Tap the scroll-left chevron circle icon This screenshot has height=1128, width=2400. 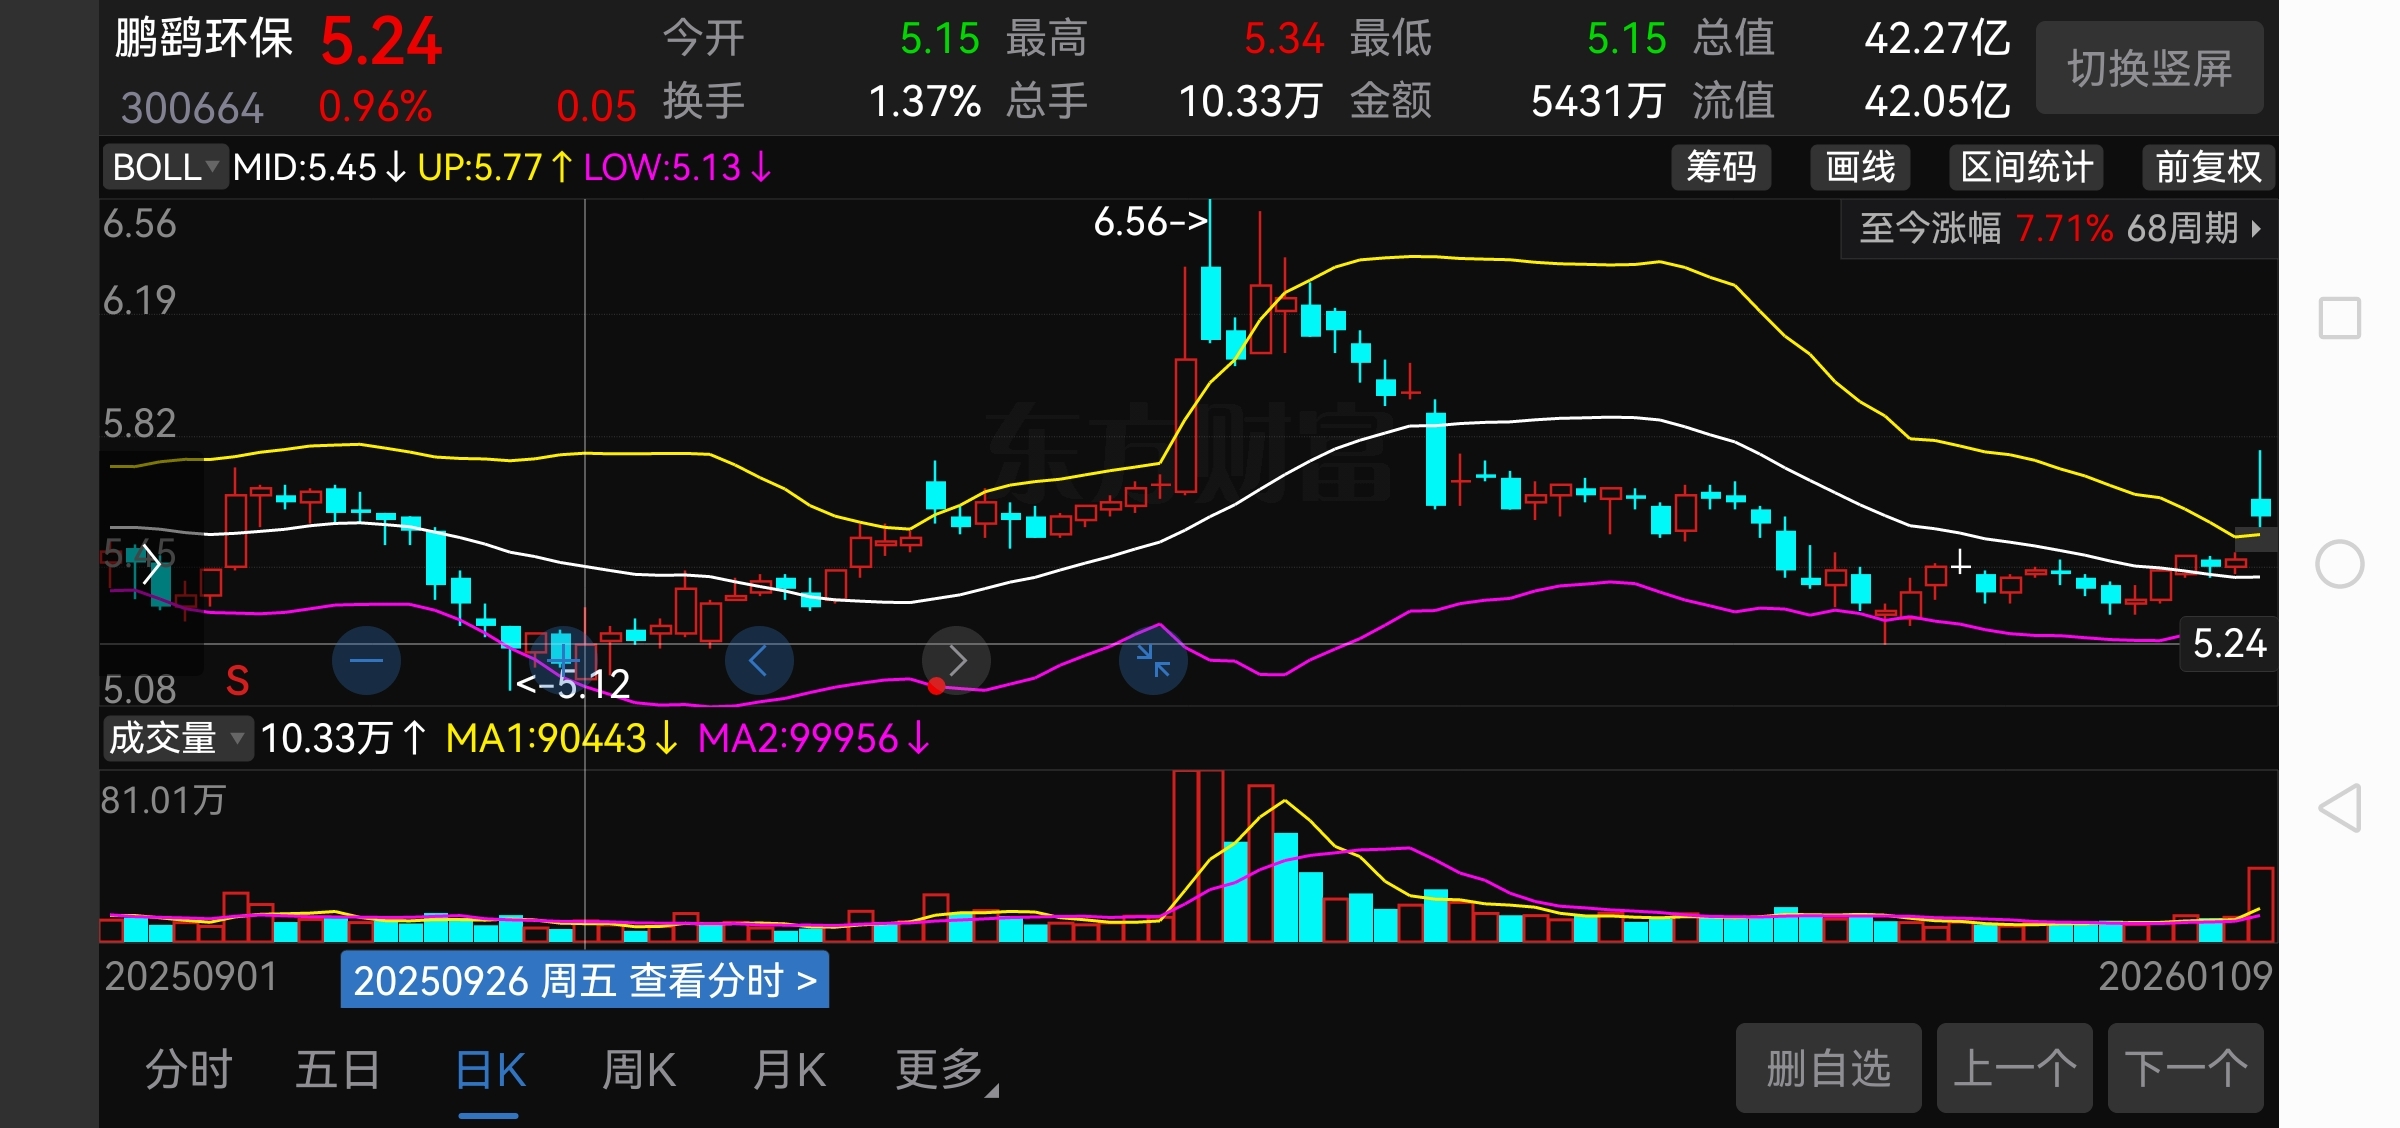[x=759, y=660]
